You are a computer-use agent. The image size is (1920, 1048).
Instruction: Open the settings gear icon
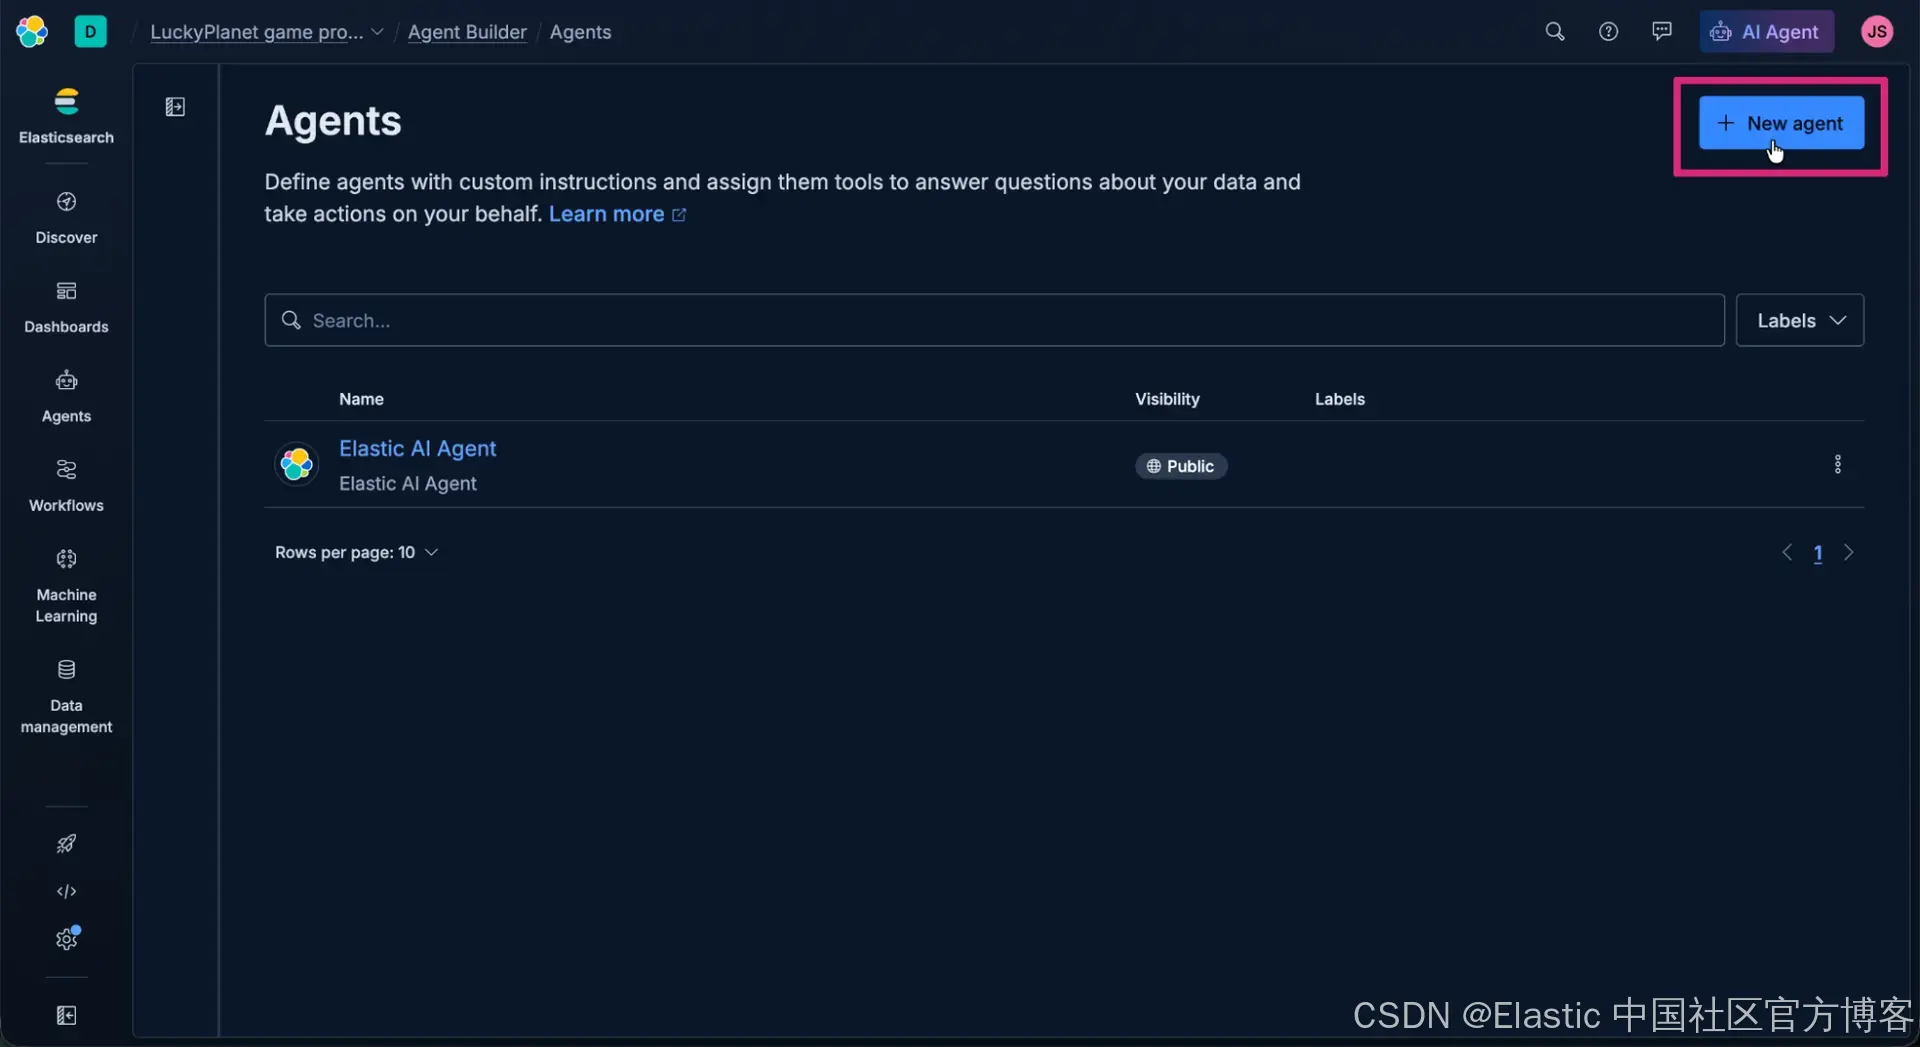coord(66,939)
